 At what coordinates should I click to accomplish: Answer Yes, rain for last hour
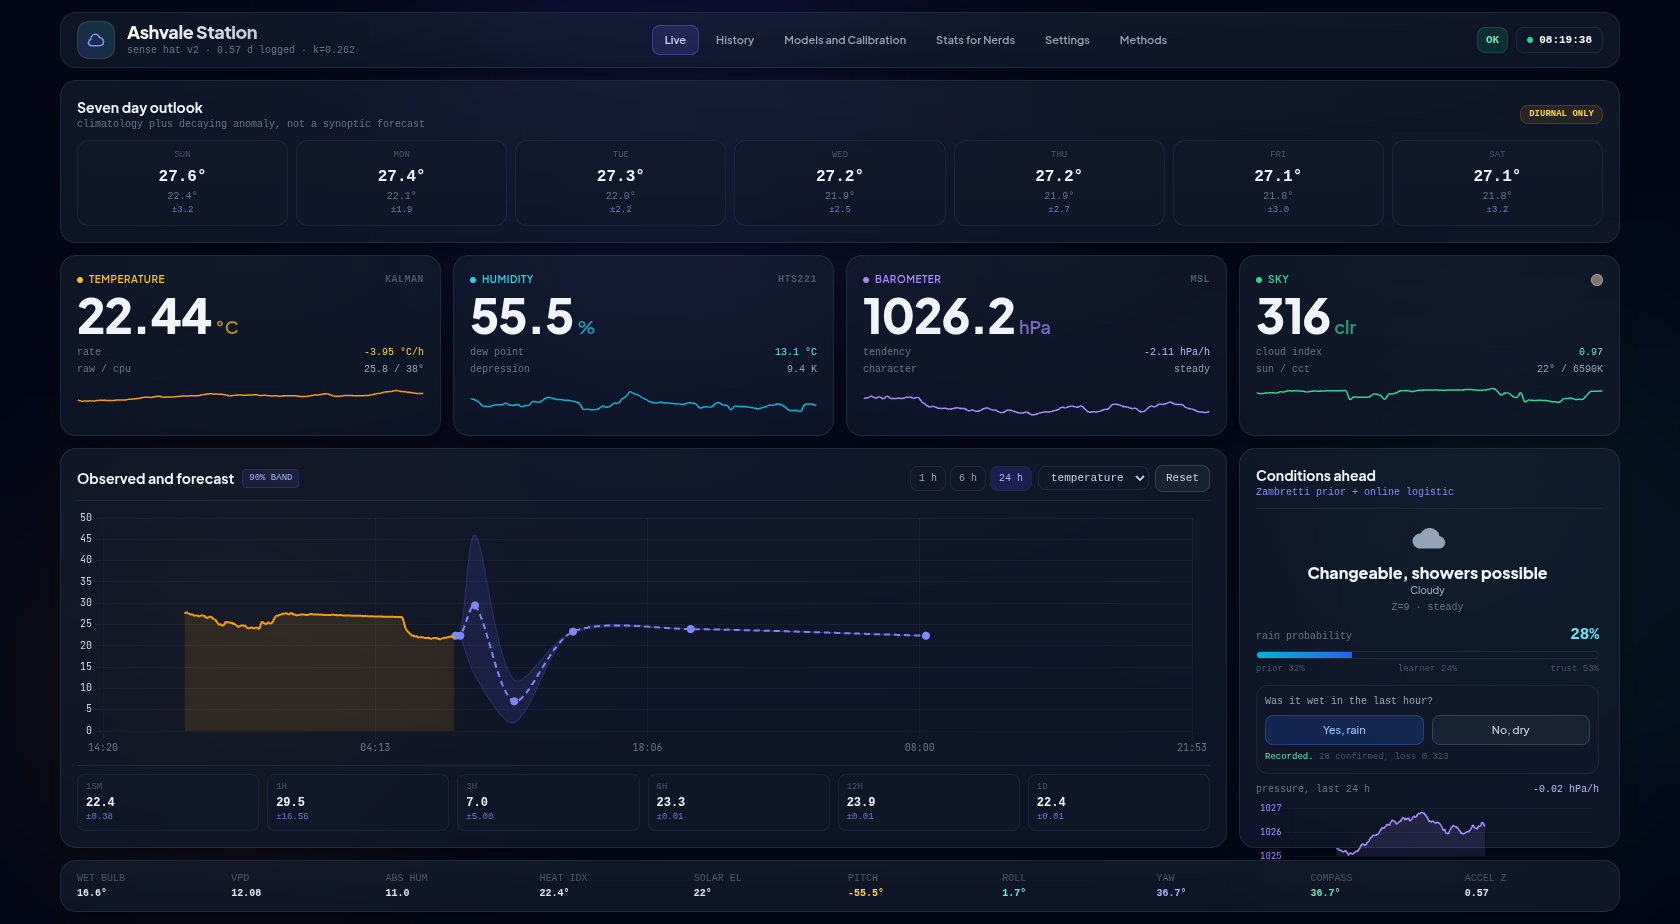(x=1344, y=730)
